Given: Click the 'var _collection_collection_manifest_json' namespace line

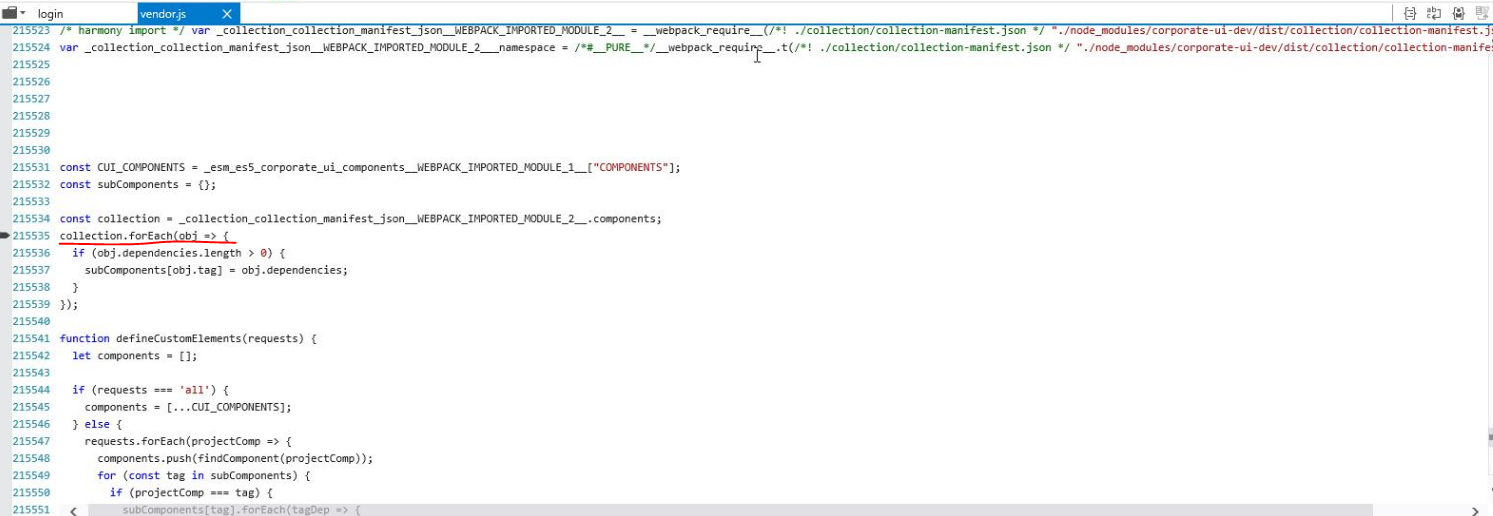Looking at the screenshot, I should 776,48.
